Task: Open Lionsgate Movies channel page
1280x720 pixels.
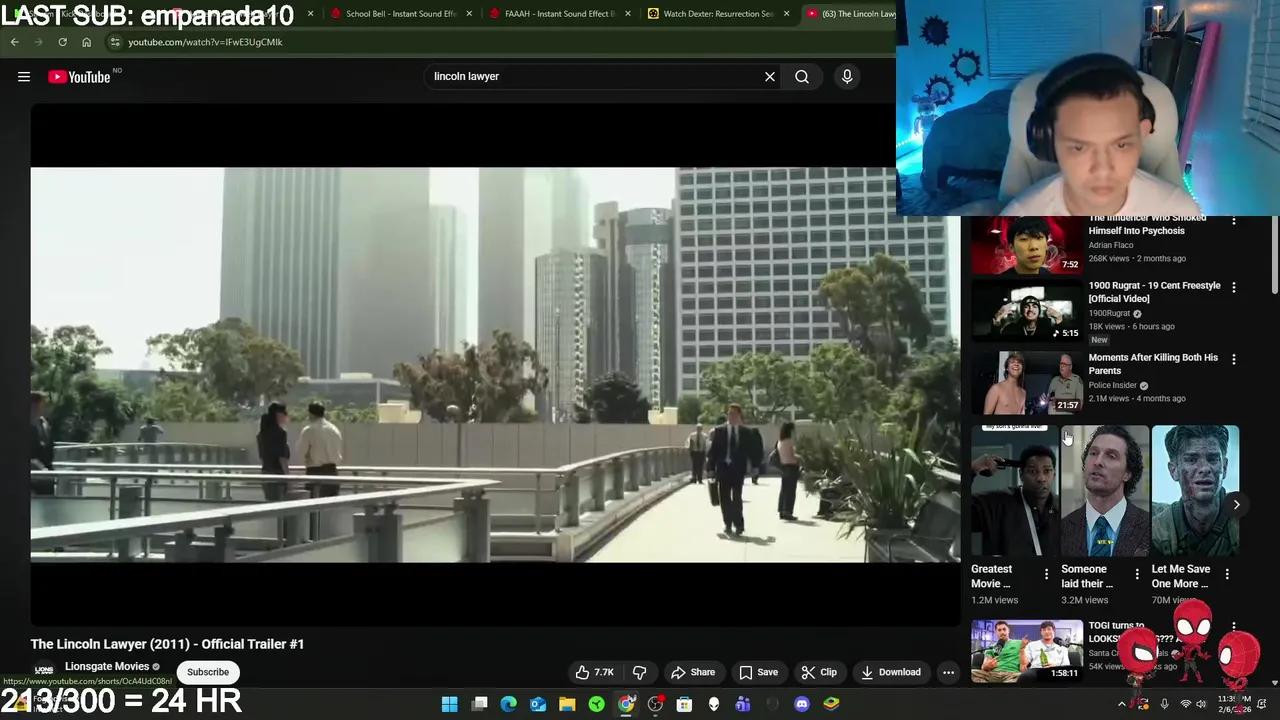Action: (107, 666)
